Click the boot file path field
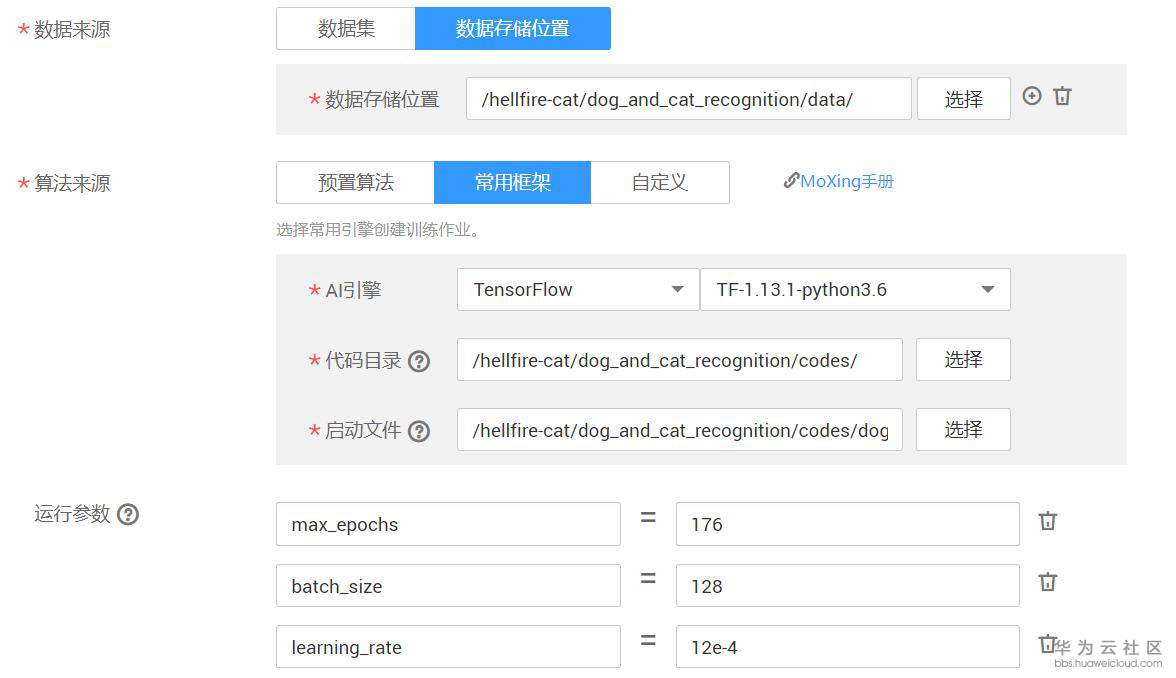The image size is (1176, 678). 680,430
